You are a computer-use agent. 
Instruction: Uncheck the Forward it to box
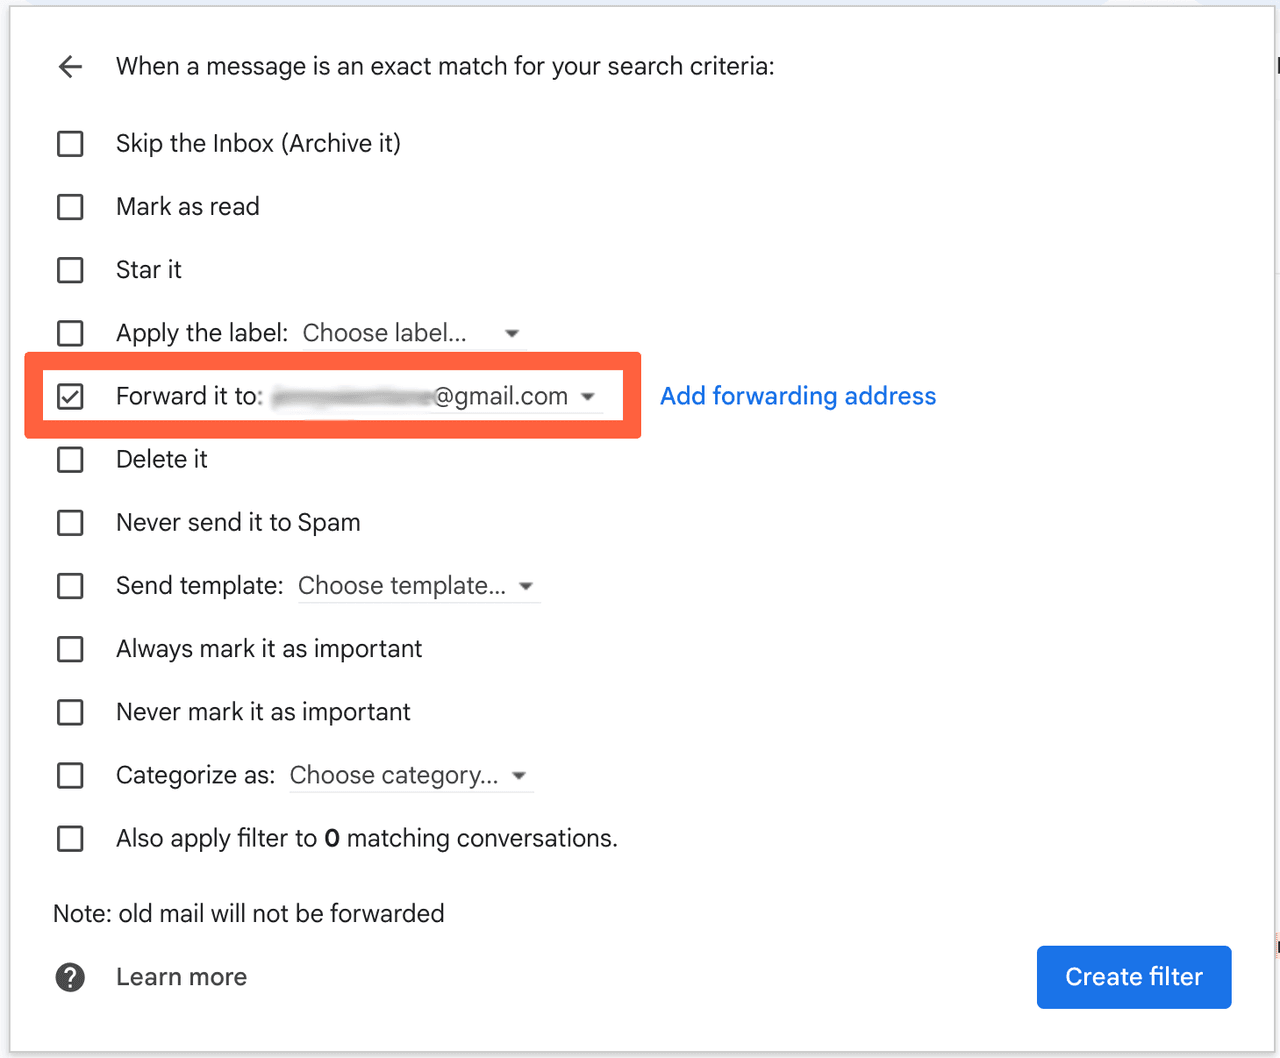point(70,396)
